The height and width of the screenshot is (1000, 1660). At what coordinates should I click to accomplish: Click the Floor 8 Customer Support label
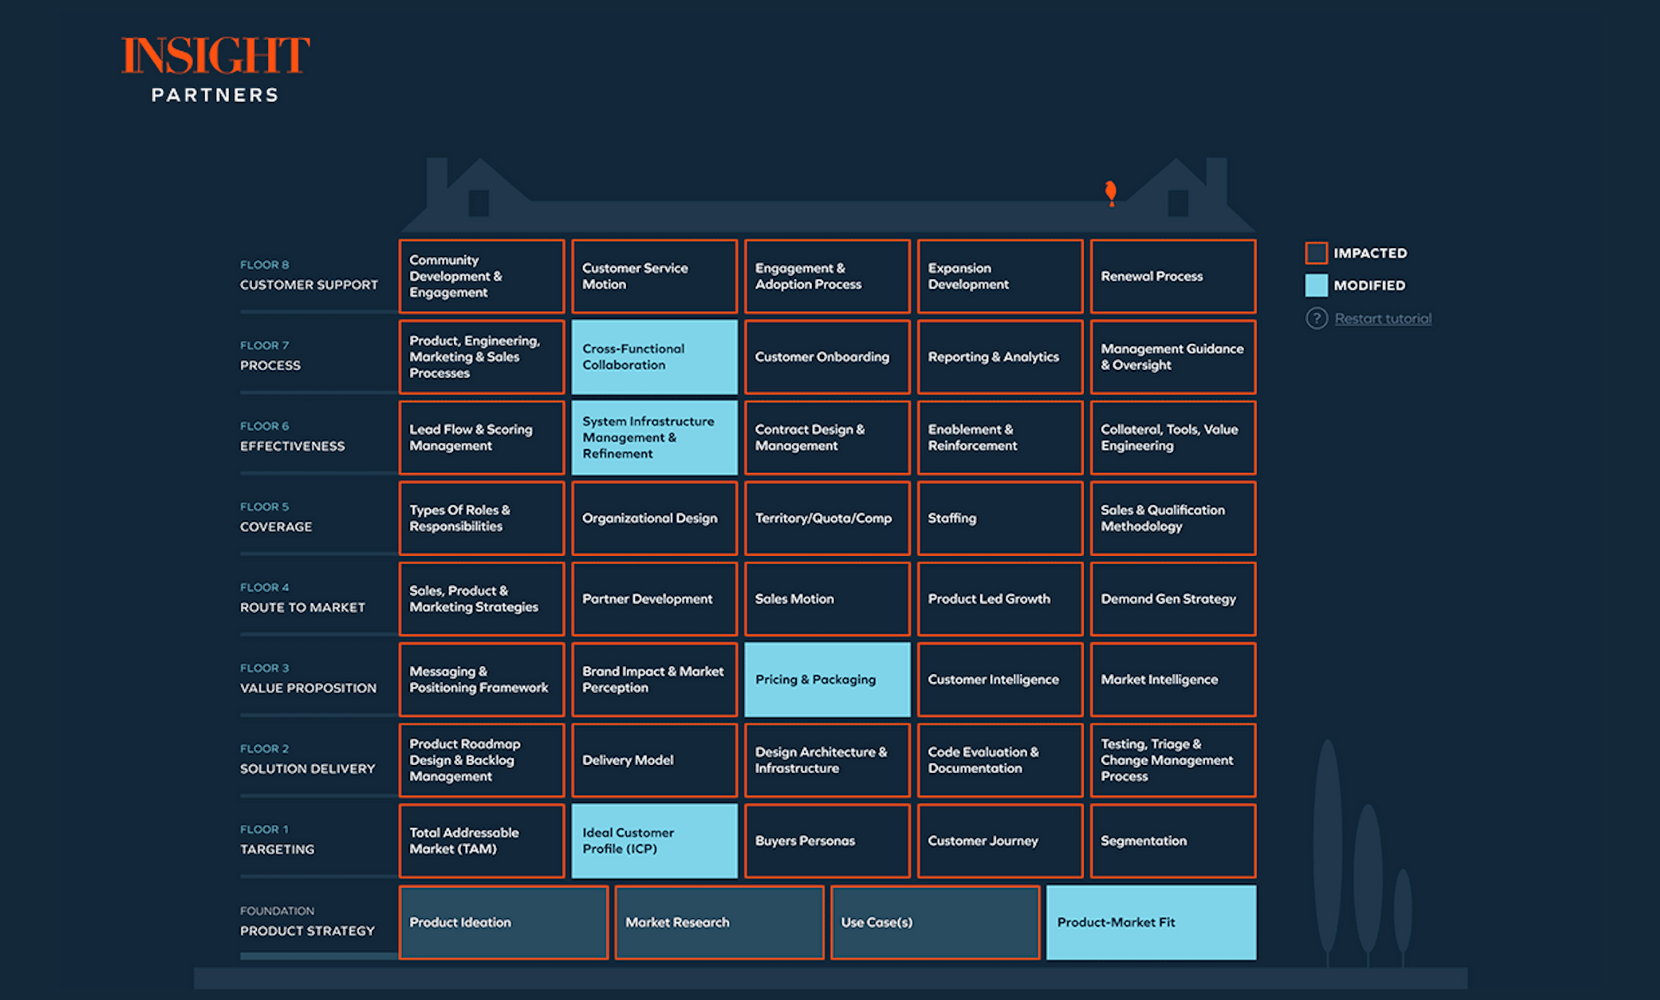tap(309, 275)
